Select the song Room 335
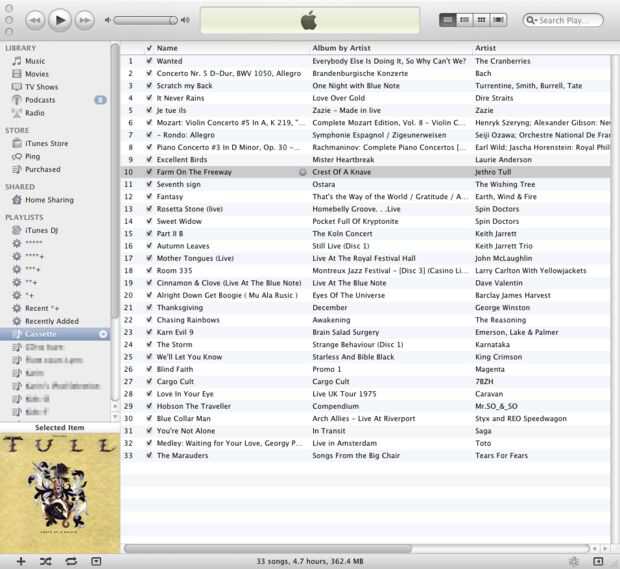 click(174, 270)
